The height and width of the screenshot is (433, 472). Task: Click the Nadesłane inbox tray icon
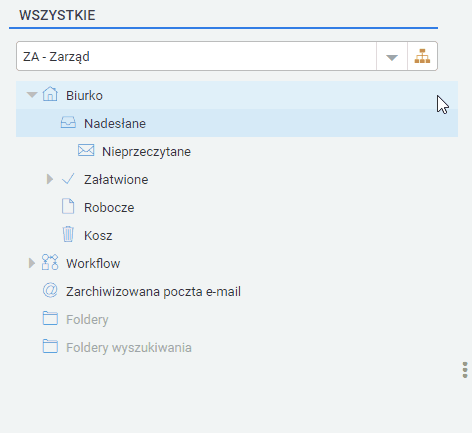(x=68, y=122)
